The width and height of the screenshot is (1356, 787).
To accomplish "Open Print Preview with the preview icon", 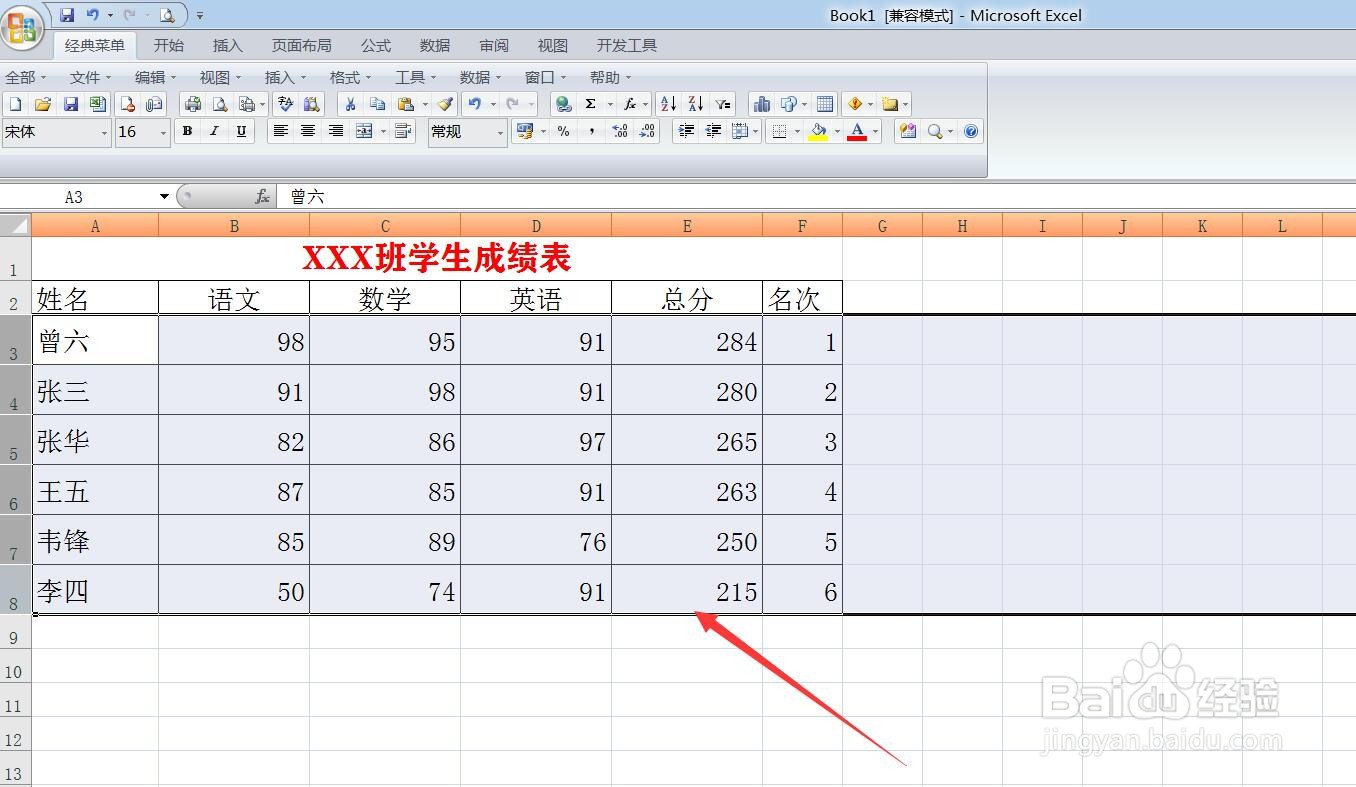I will click(x=221, y=103).
